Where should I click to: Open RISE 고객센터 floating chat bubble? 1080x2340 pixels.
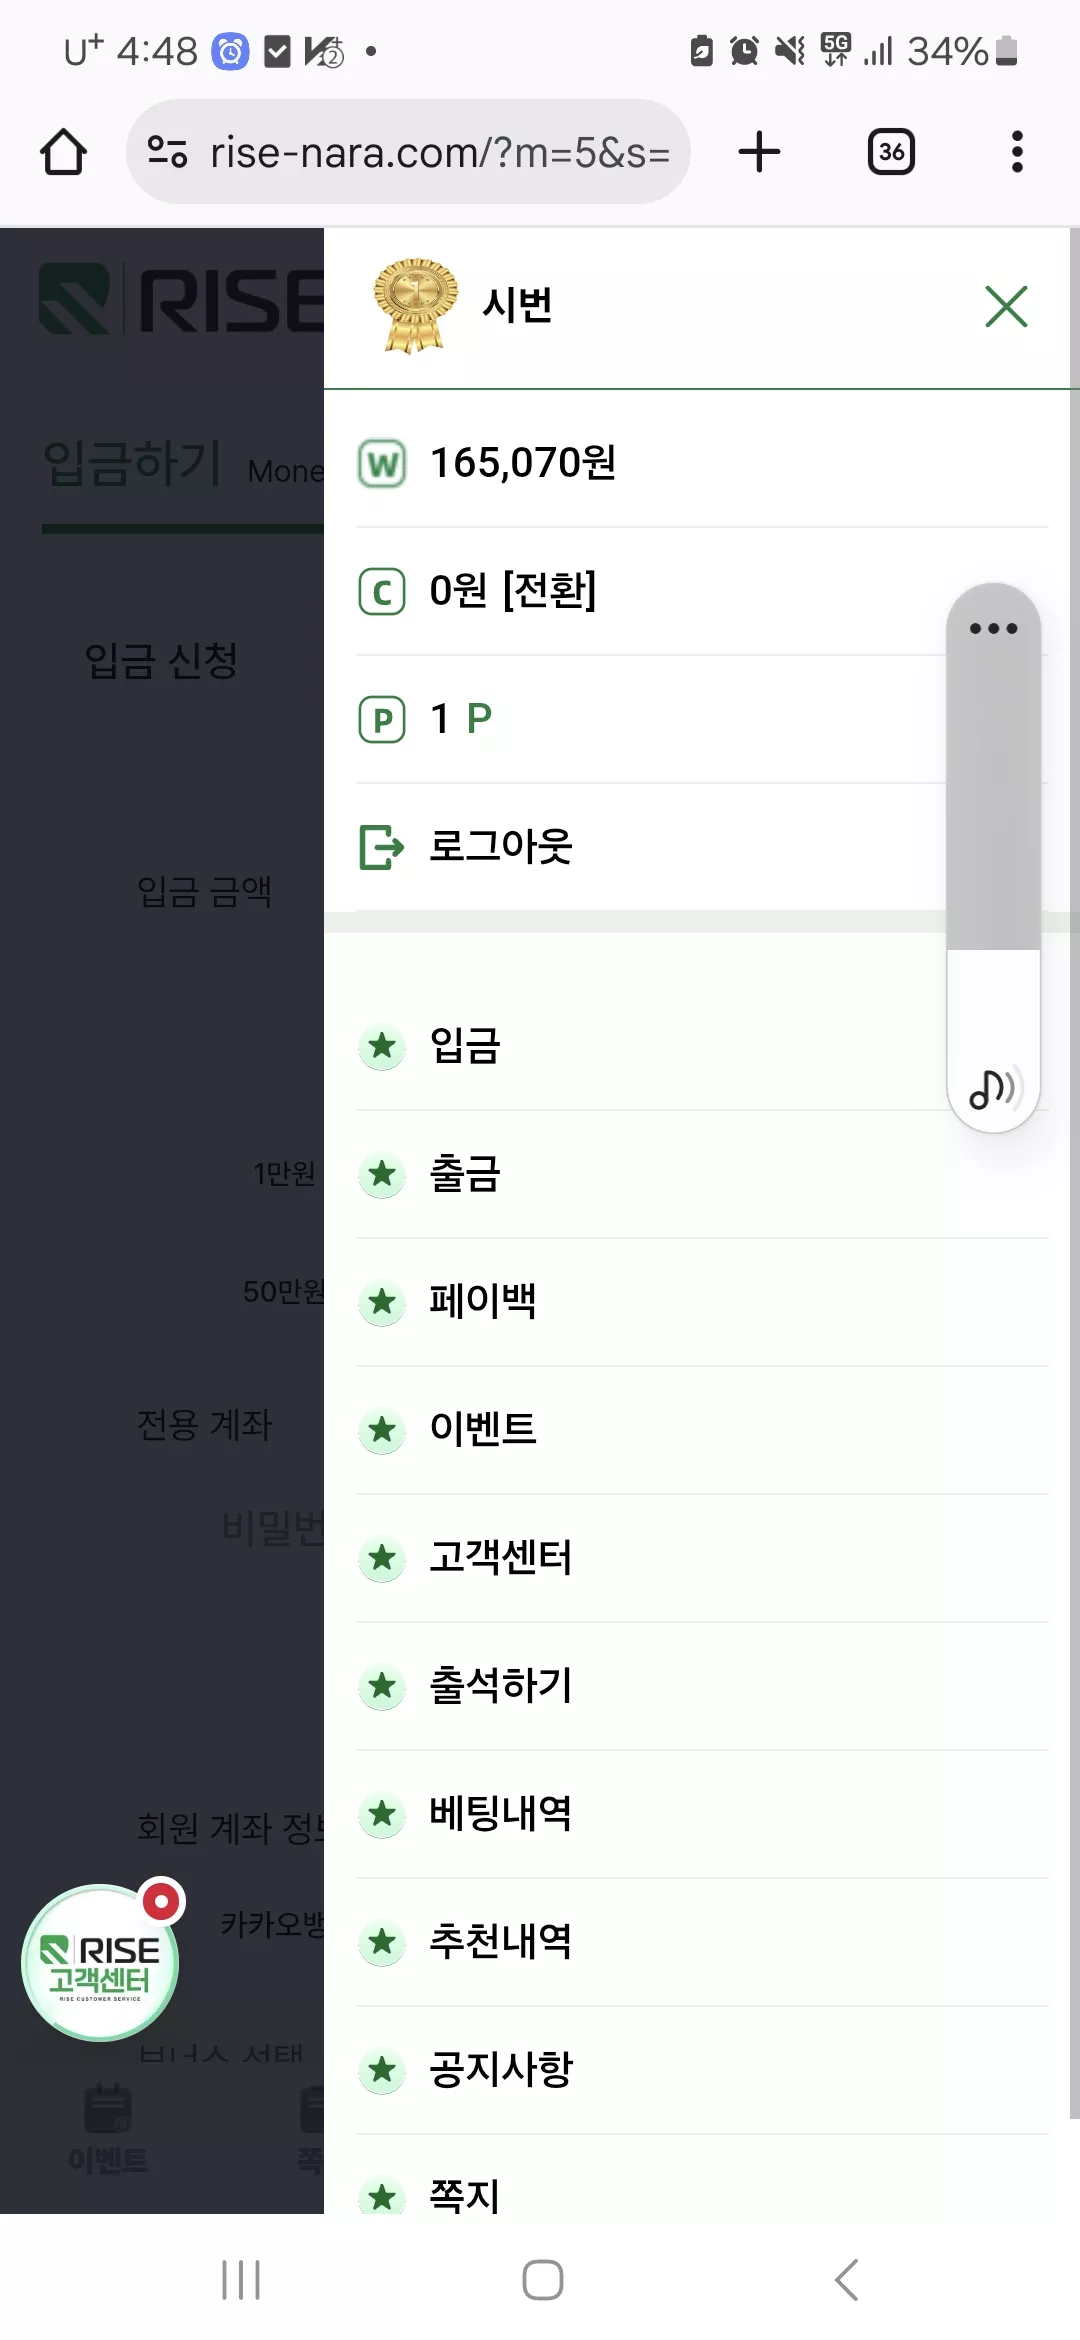click(x=101, y=1962)
